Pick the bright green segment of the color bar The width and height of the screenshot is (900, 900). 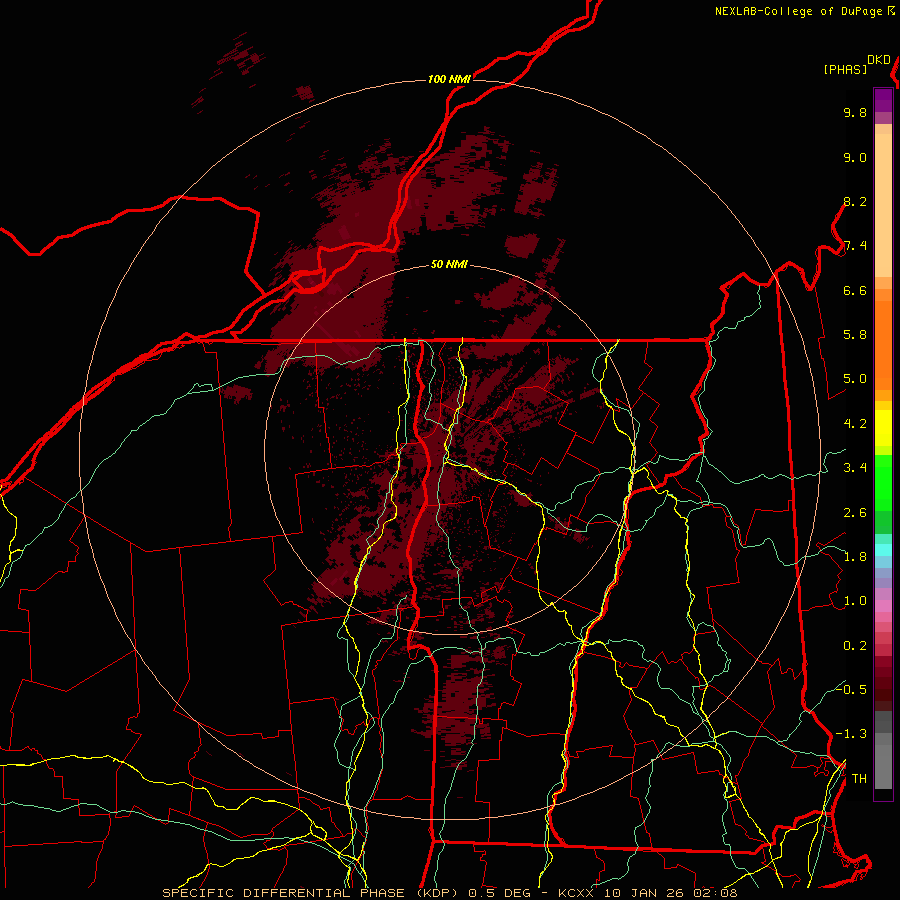pyautogui.click(x=883, y=485)
